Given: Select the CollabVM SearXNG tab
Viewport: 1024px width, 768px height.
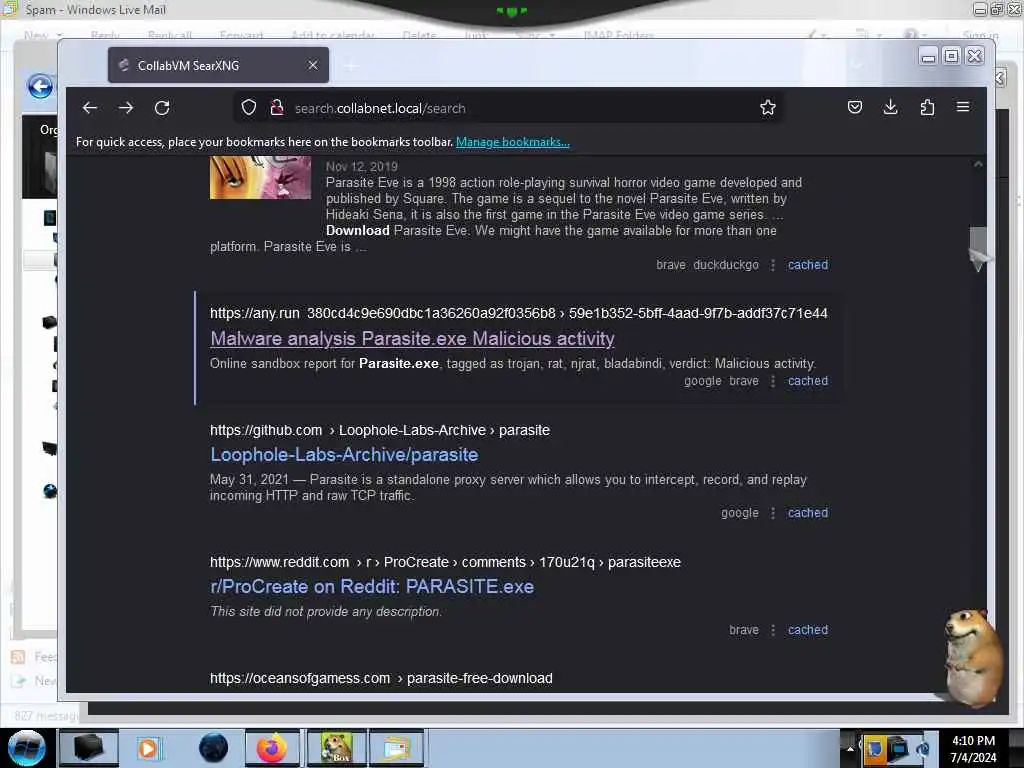Looking at the screenshot, I should pos(218,65).
